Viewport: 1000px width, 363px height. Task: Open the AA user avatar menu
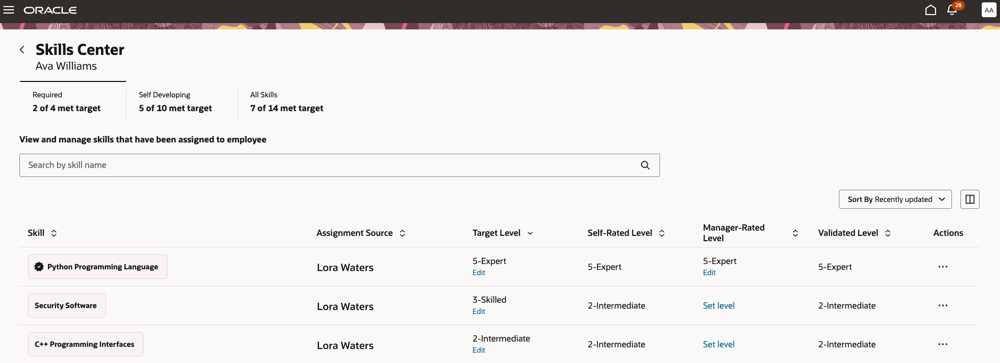tap(989, 10)
